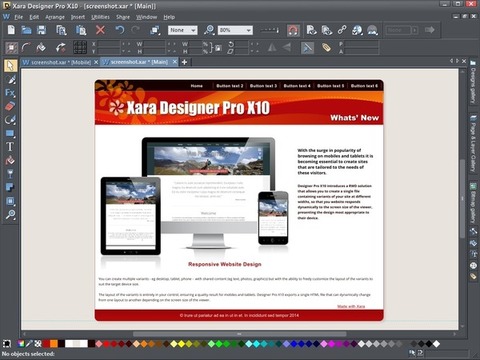Screen dimensions: 480x360
Task: Toggle the red magnet snap button
Action: [x=293, y=31]
